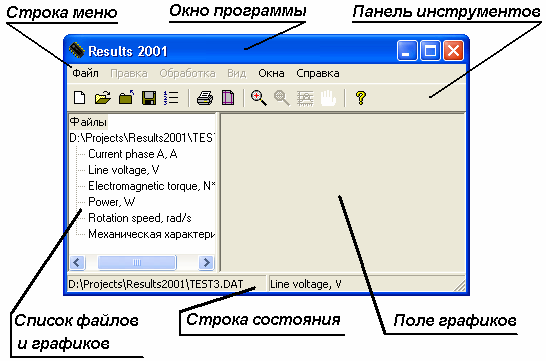Image resolution: width=546 pixels, height=361 pixels.
Task: Select Power, W tree entry
Action: (111, 202)
